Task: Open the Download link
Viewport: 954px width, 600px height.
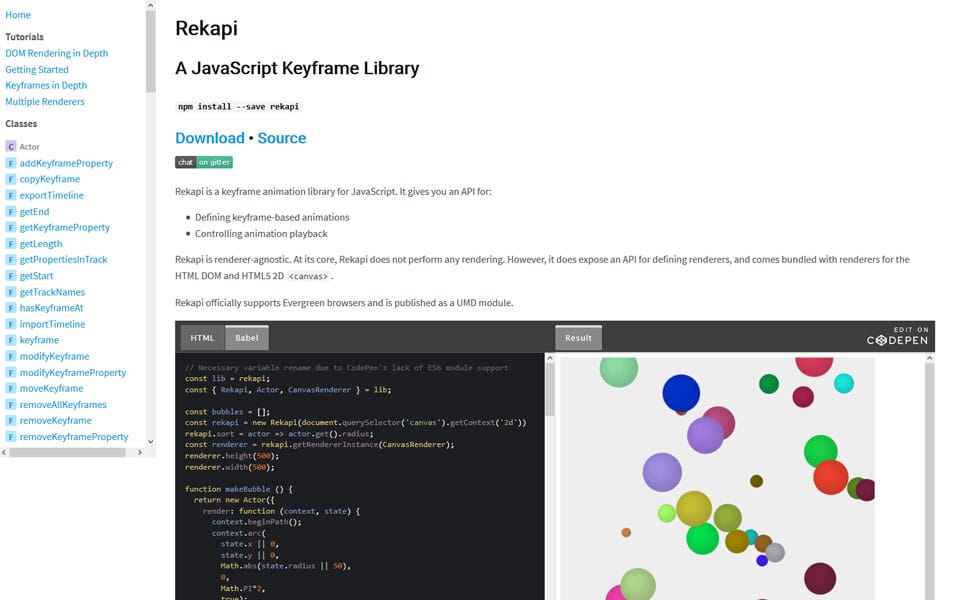Action: pos(210,138)
